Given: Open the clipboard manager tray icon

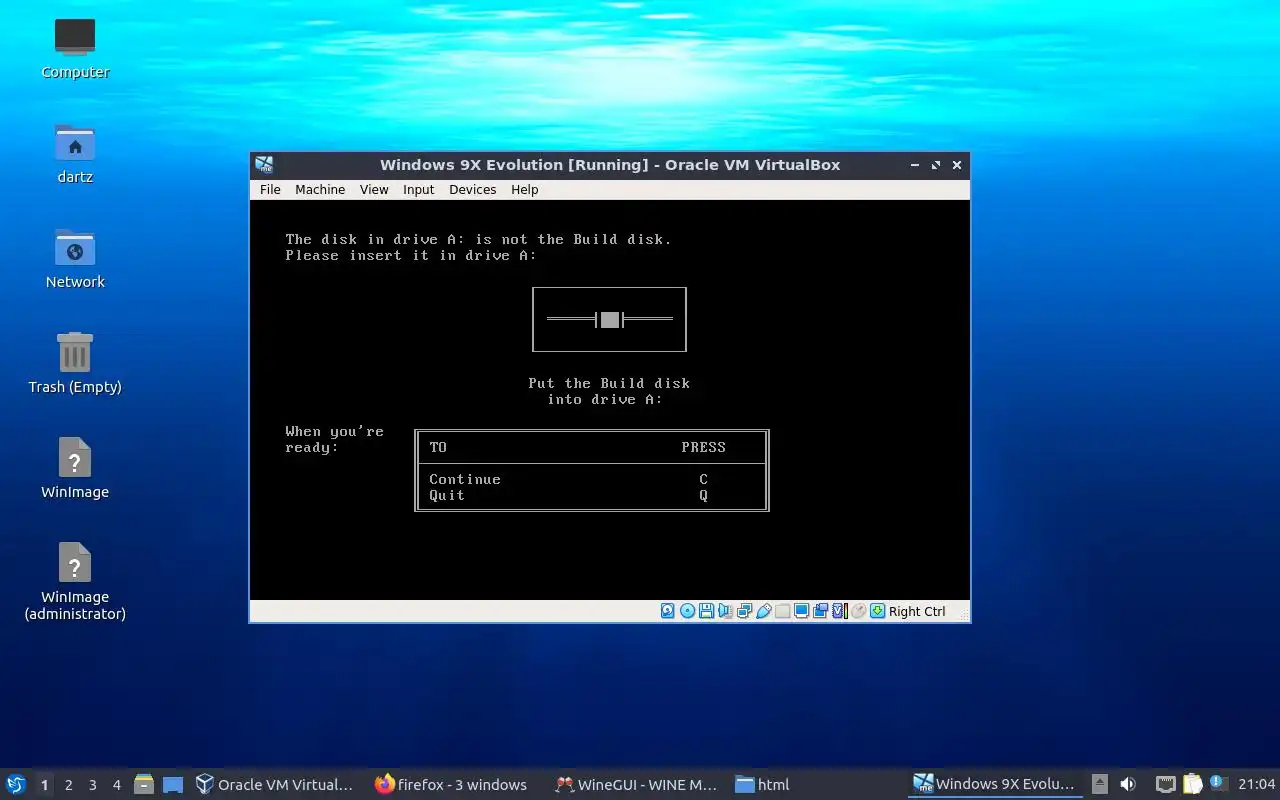Looking at the screenshot, I should pos(1192,784).
